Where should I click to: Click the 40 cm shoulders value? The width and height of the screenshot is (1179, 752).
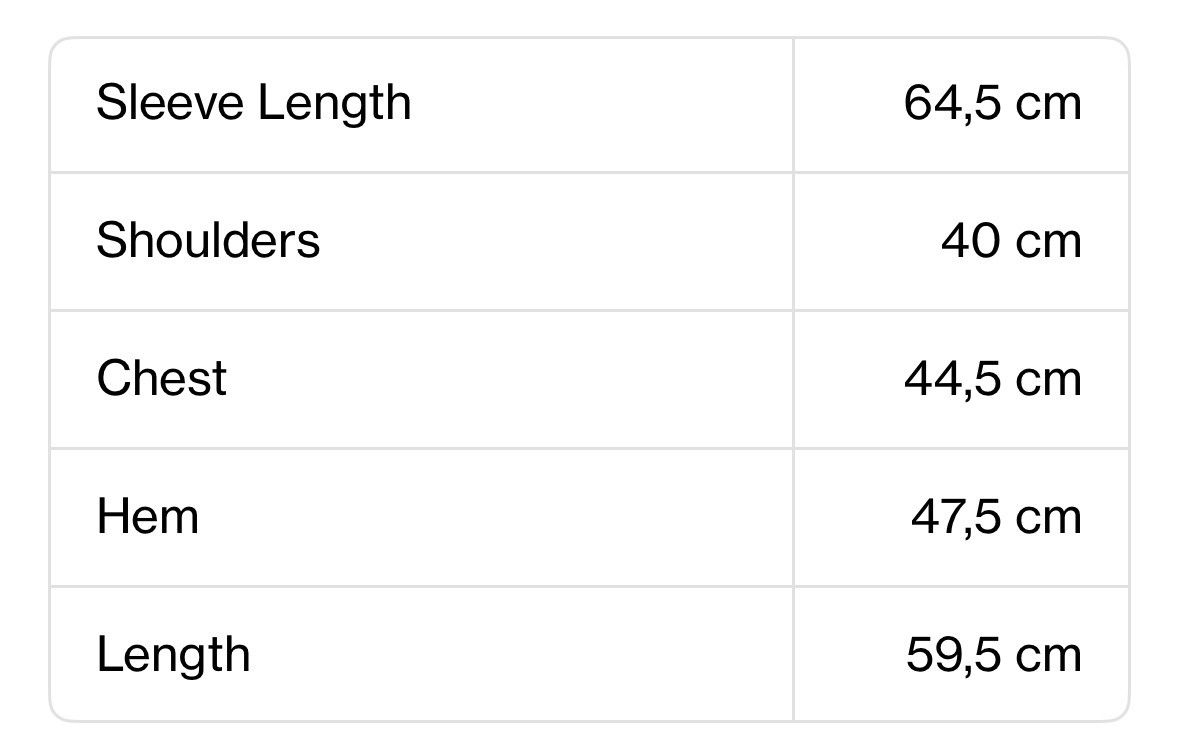tap(1011, 241)
